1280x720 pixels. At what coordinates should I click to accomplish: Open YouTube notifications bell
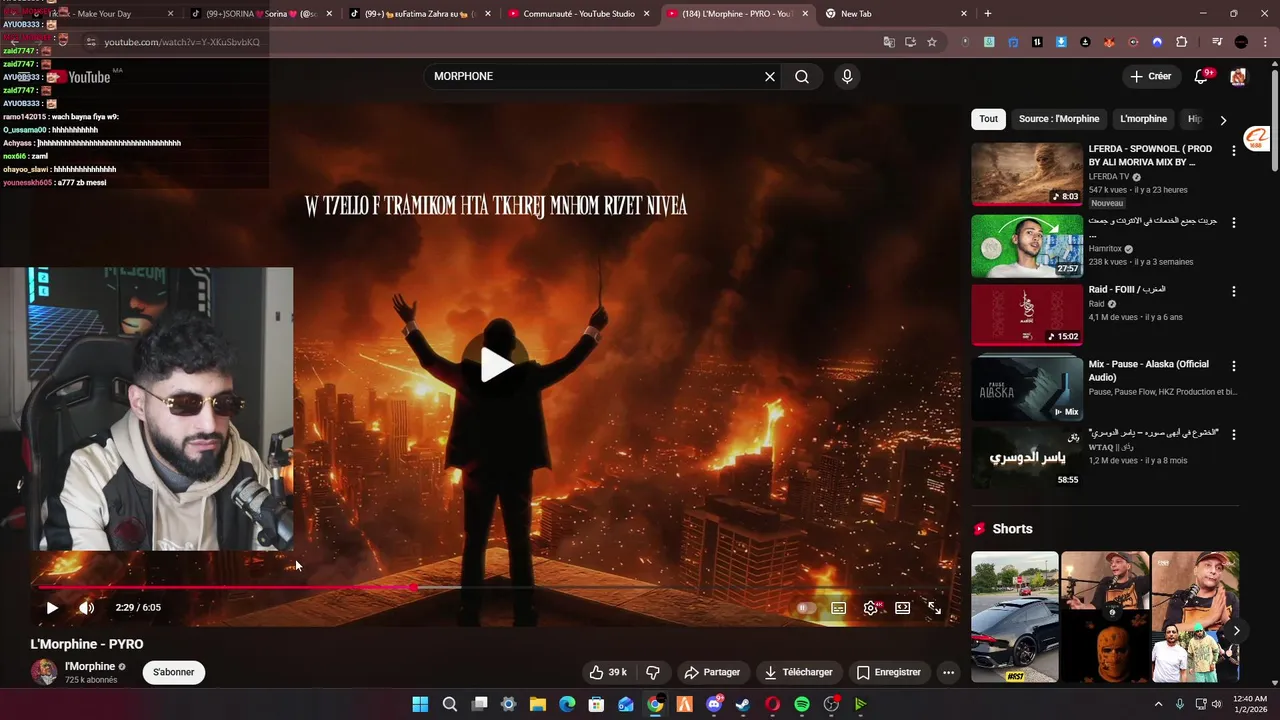pyautogui.click(x=1202, y=77)
